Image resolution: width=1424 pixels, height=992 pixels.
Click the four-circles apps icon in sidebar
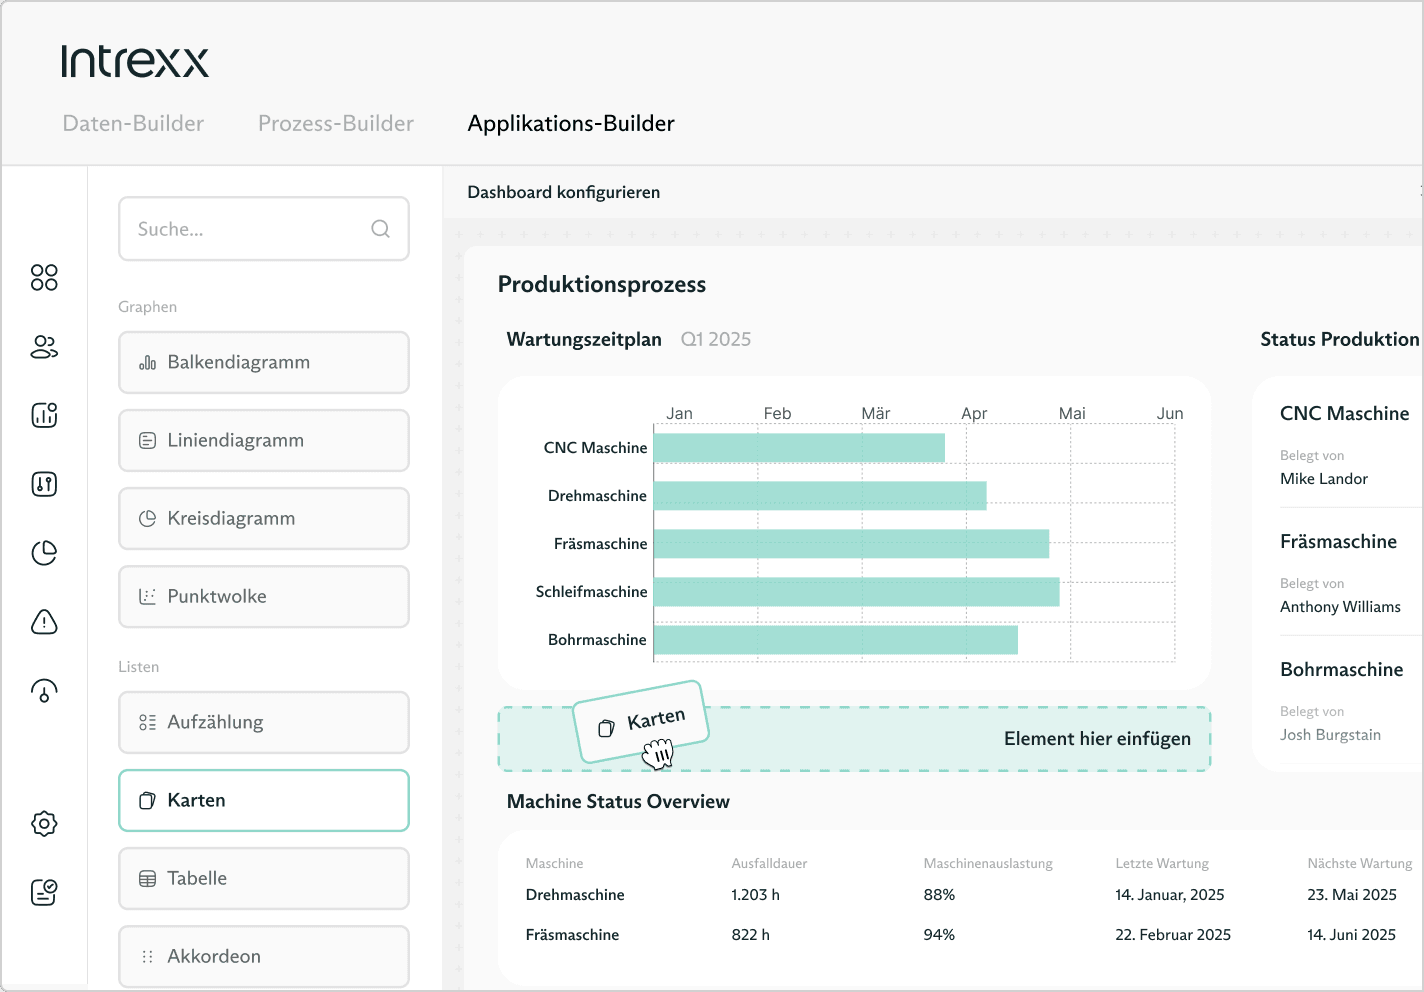(44, 277)
